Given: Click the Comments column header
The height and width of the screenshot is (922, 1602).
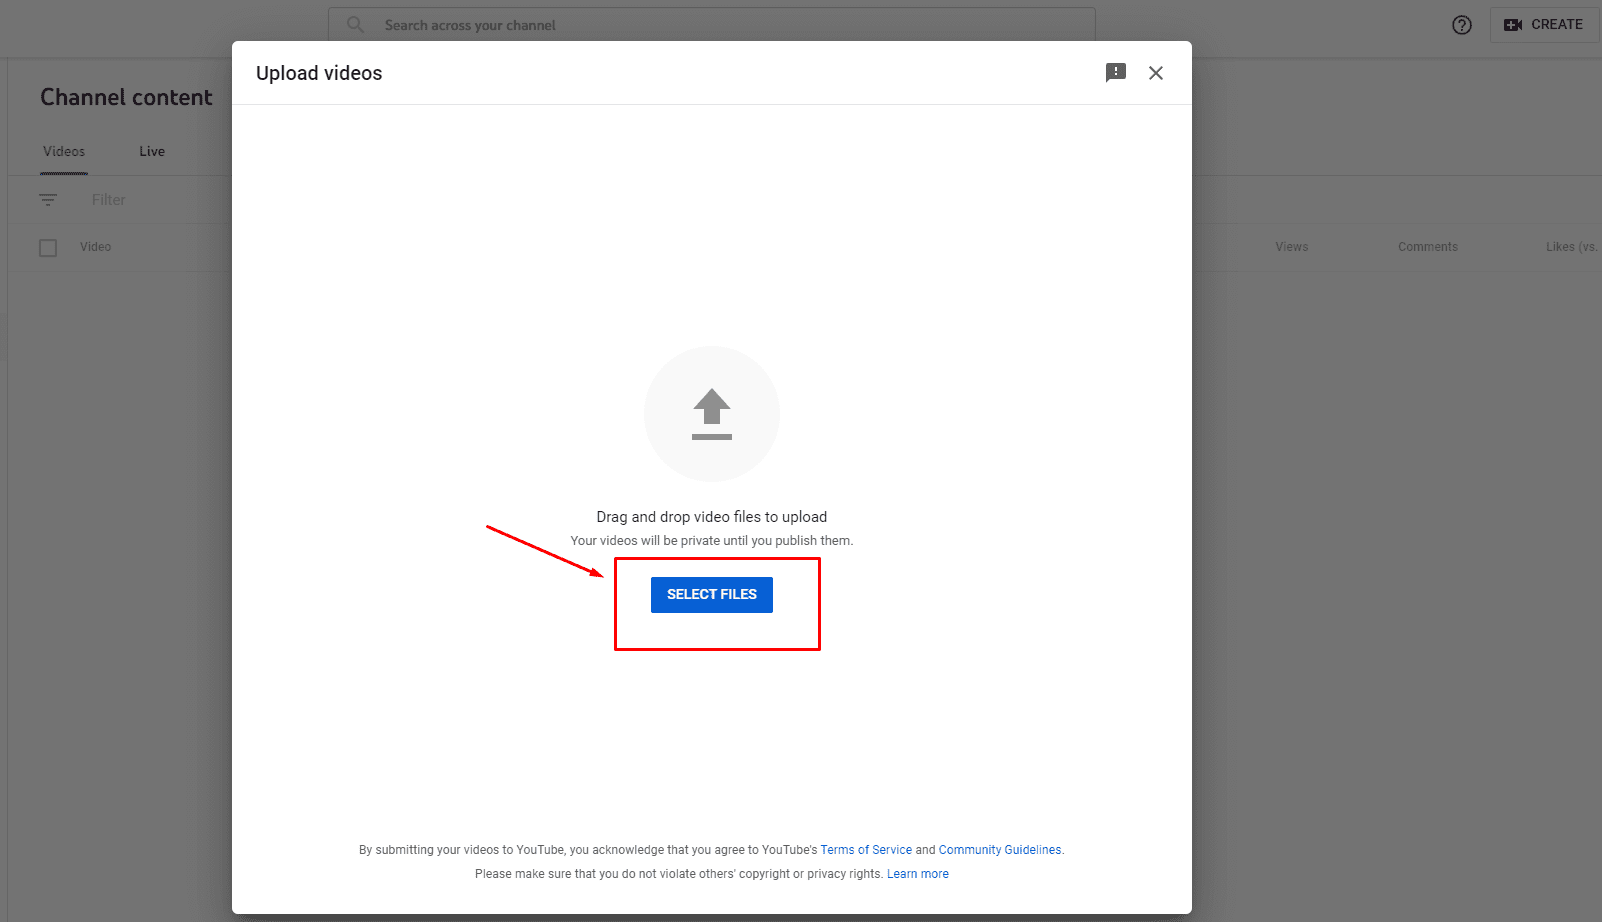Looking at the screenshot, I should coord(1428,247).
